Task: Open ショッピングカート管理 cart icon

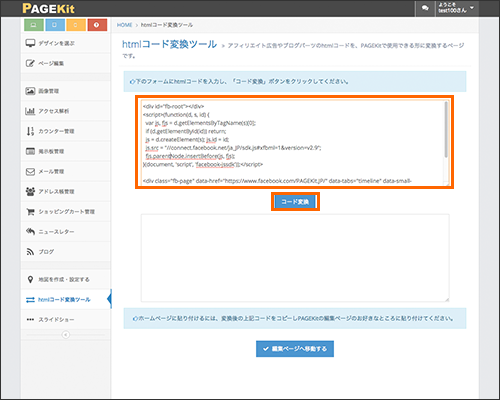Action: pos(30,211)
